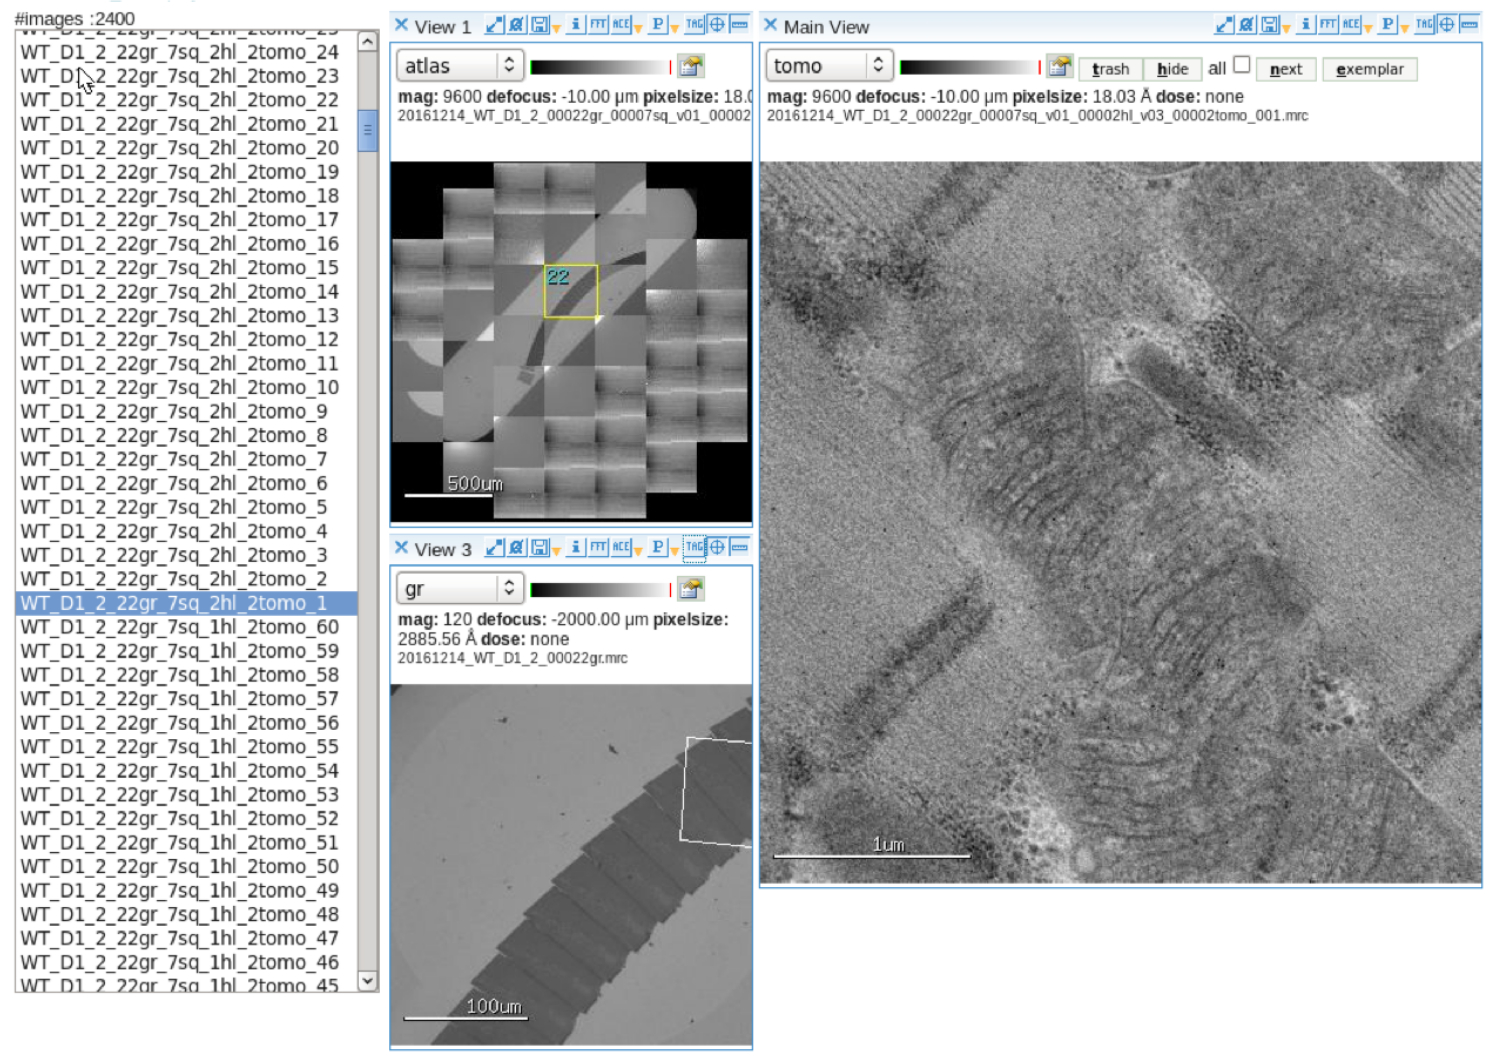Screen dimensions: 1493x1058
Task: Tick the 'all' checkbox in Main View
Action: (x=1241, y=65)
